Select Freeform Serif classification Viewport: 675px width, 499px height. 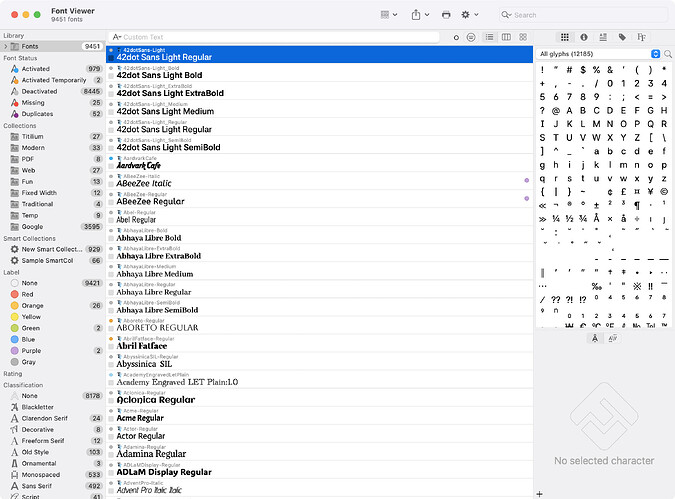tap(52, 441)
